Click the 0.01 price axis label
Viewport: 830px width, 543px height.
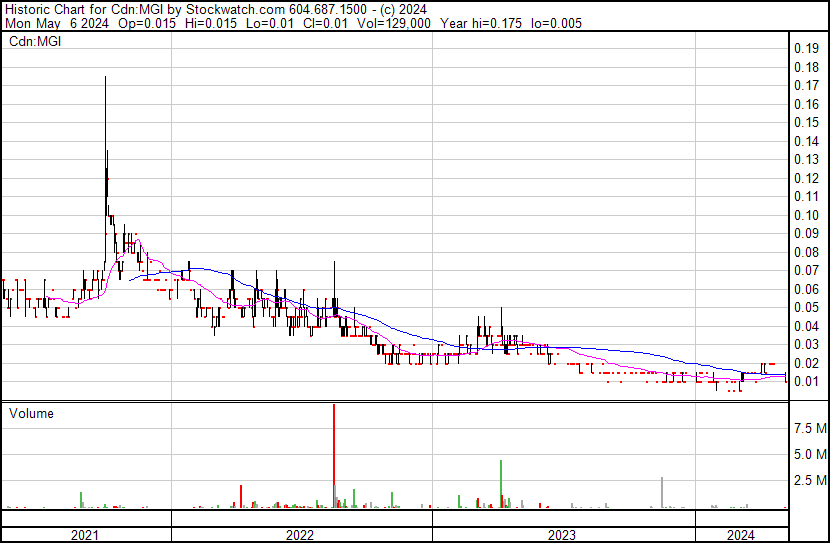[x=807, y=382]
